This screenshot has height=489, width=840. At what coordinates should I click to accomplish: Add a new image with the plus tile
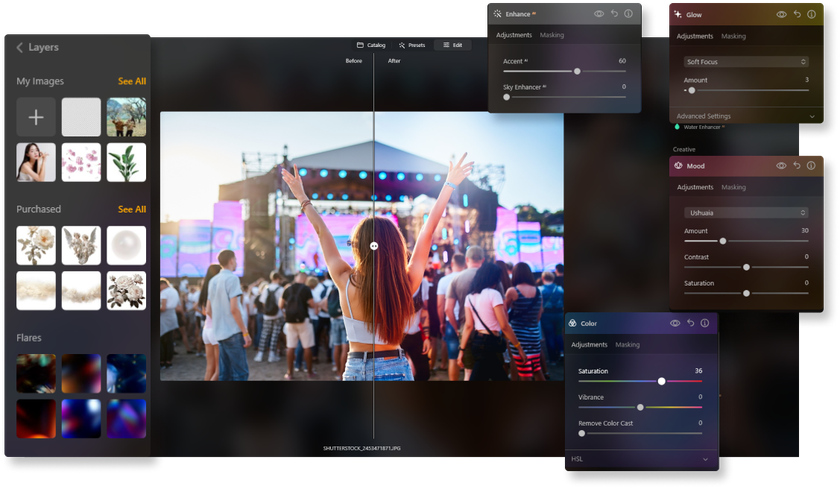36,117
